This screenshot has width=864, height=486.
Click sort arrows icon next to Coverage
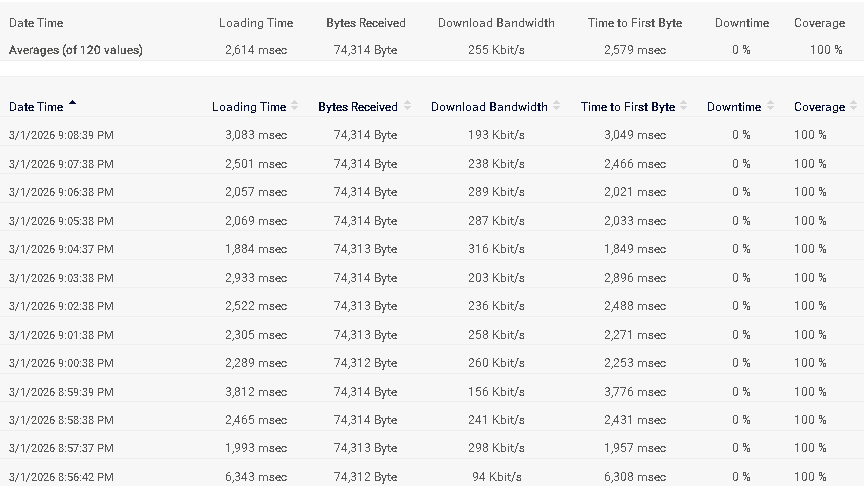pos(854,107)
